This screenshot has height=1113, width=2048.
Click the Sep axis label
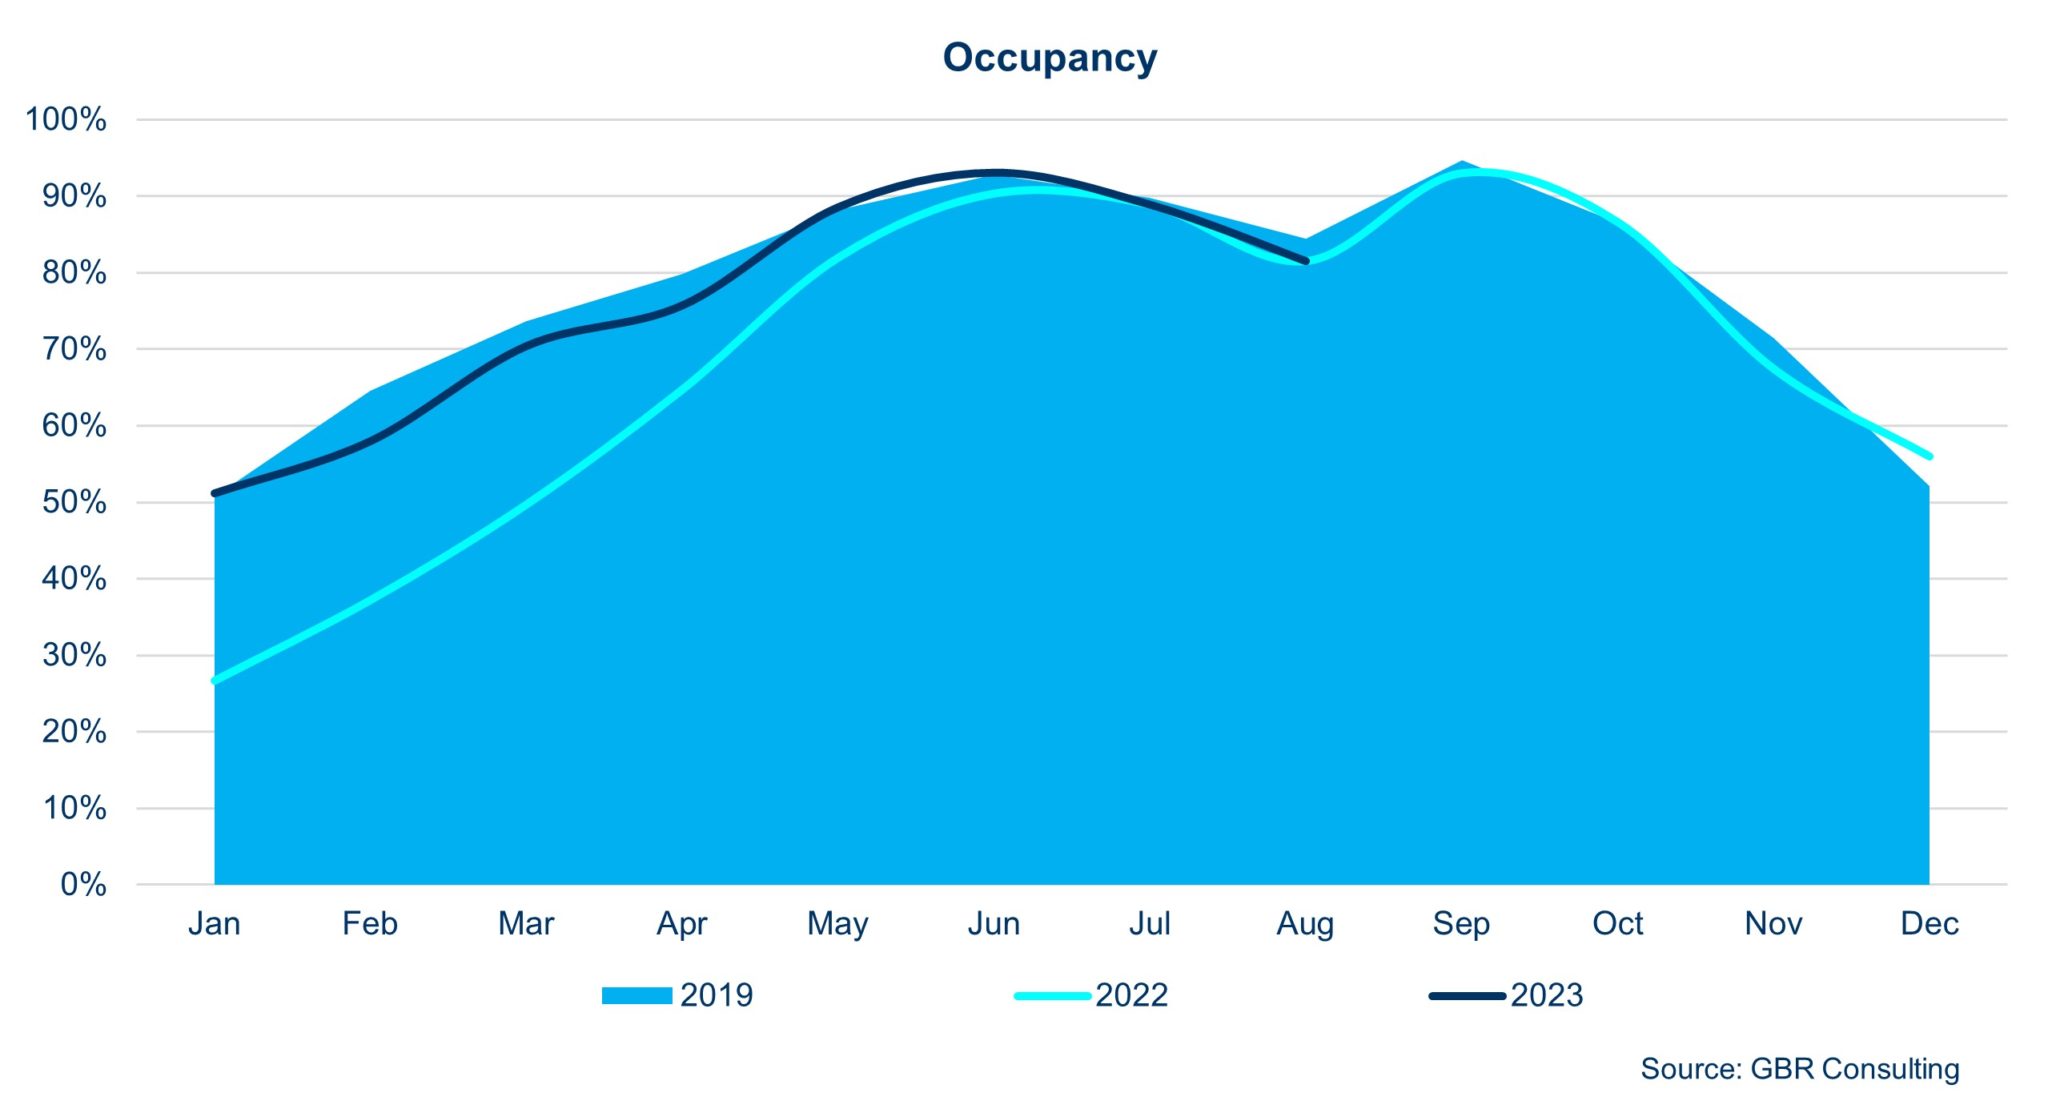1461,923
